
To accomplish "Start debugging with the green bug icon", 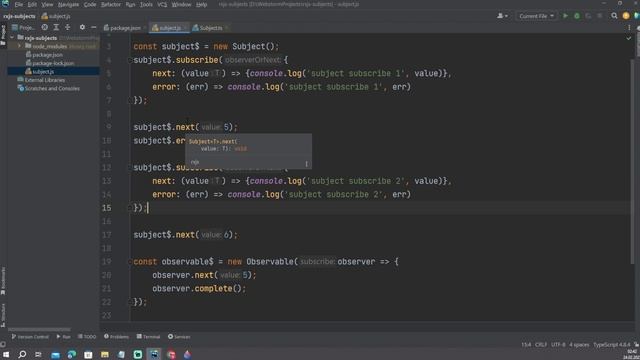I will point(577,16).
